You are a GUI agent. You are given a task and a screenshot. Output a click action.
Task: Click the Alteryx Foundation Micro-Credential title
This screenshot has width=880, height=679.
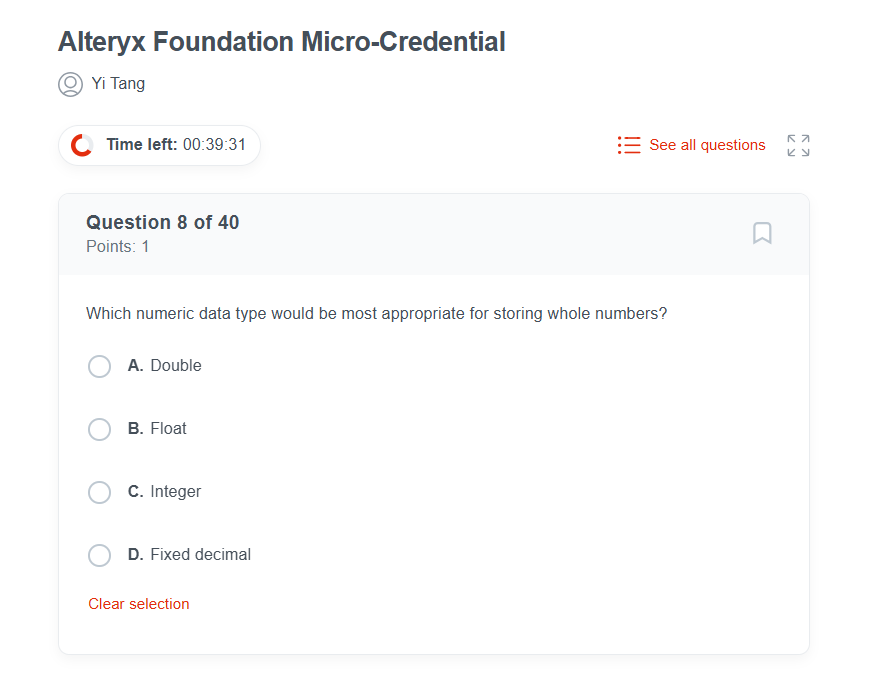pyautogui.click(x=282, y=42)
